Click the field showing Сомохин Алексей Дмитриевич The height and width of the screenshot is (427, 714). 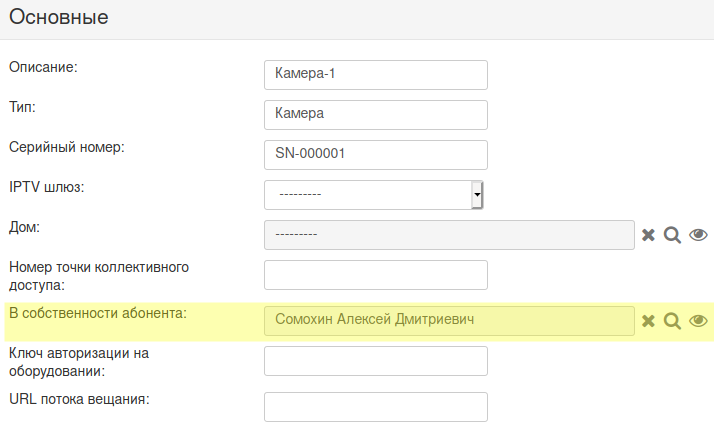point(449,321)
